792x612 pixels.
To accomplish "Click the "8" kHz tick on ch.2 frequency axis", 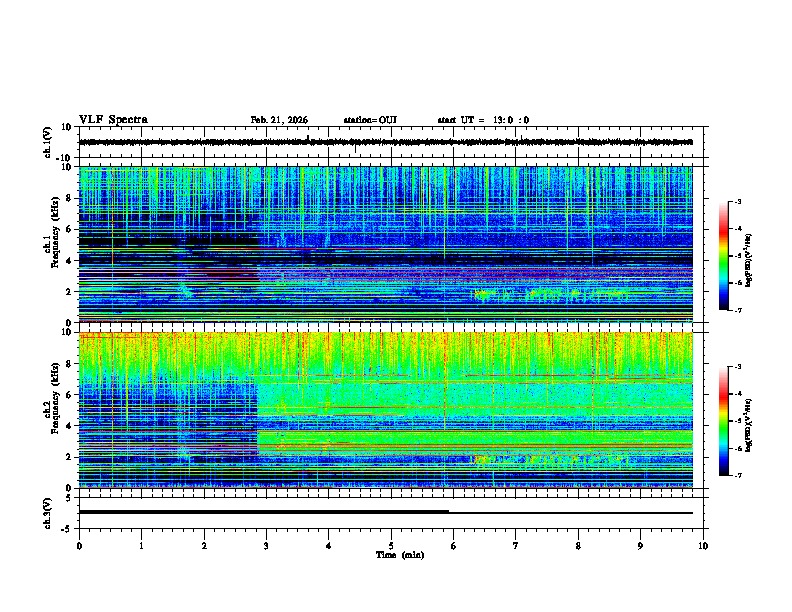I will (71, 364).
